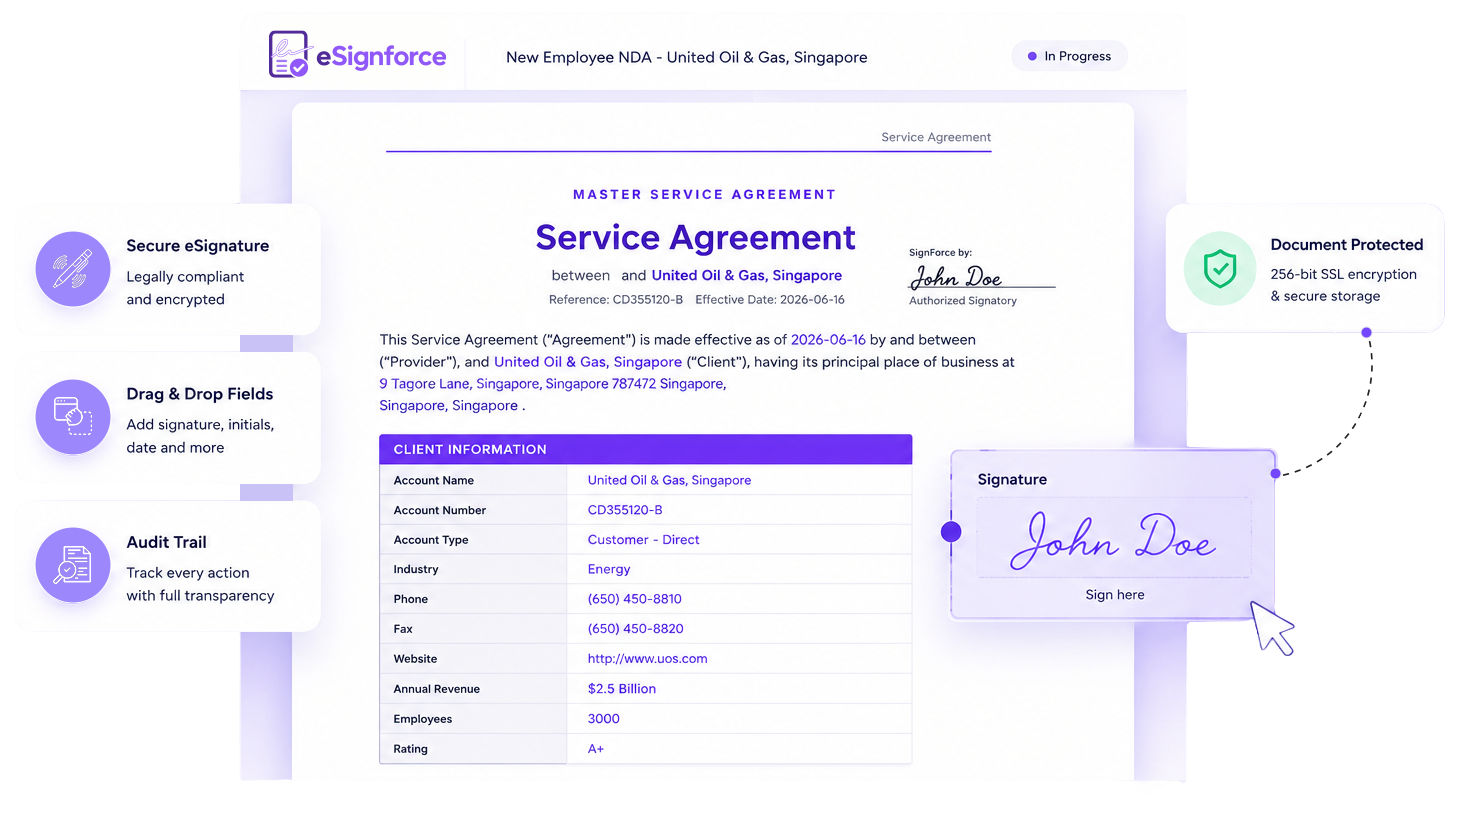Image resolution: width=1459 pixels, height=820 pixels.
Task: Click United Oil & Gas, Singapore ("Client") in paragraph
Action: pyautogui.click(x=588, y=362)
